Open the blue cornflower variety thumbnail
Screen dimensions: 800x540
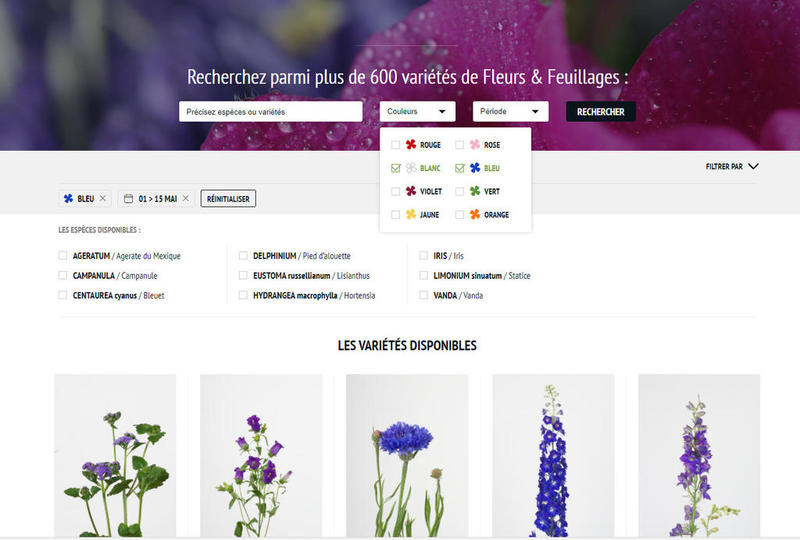point(407,455)
